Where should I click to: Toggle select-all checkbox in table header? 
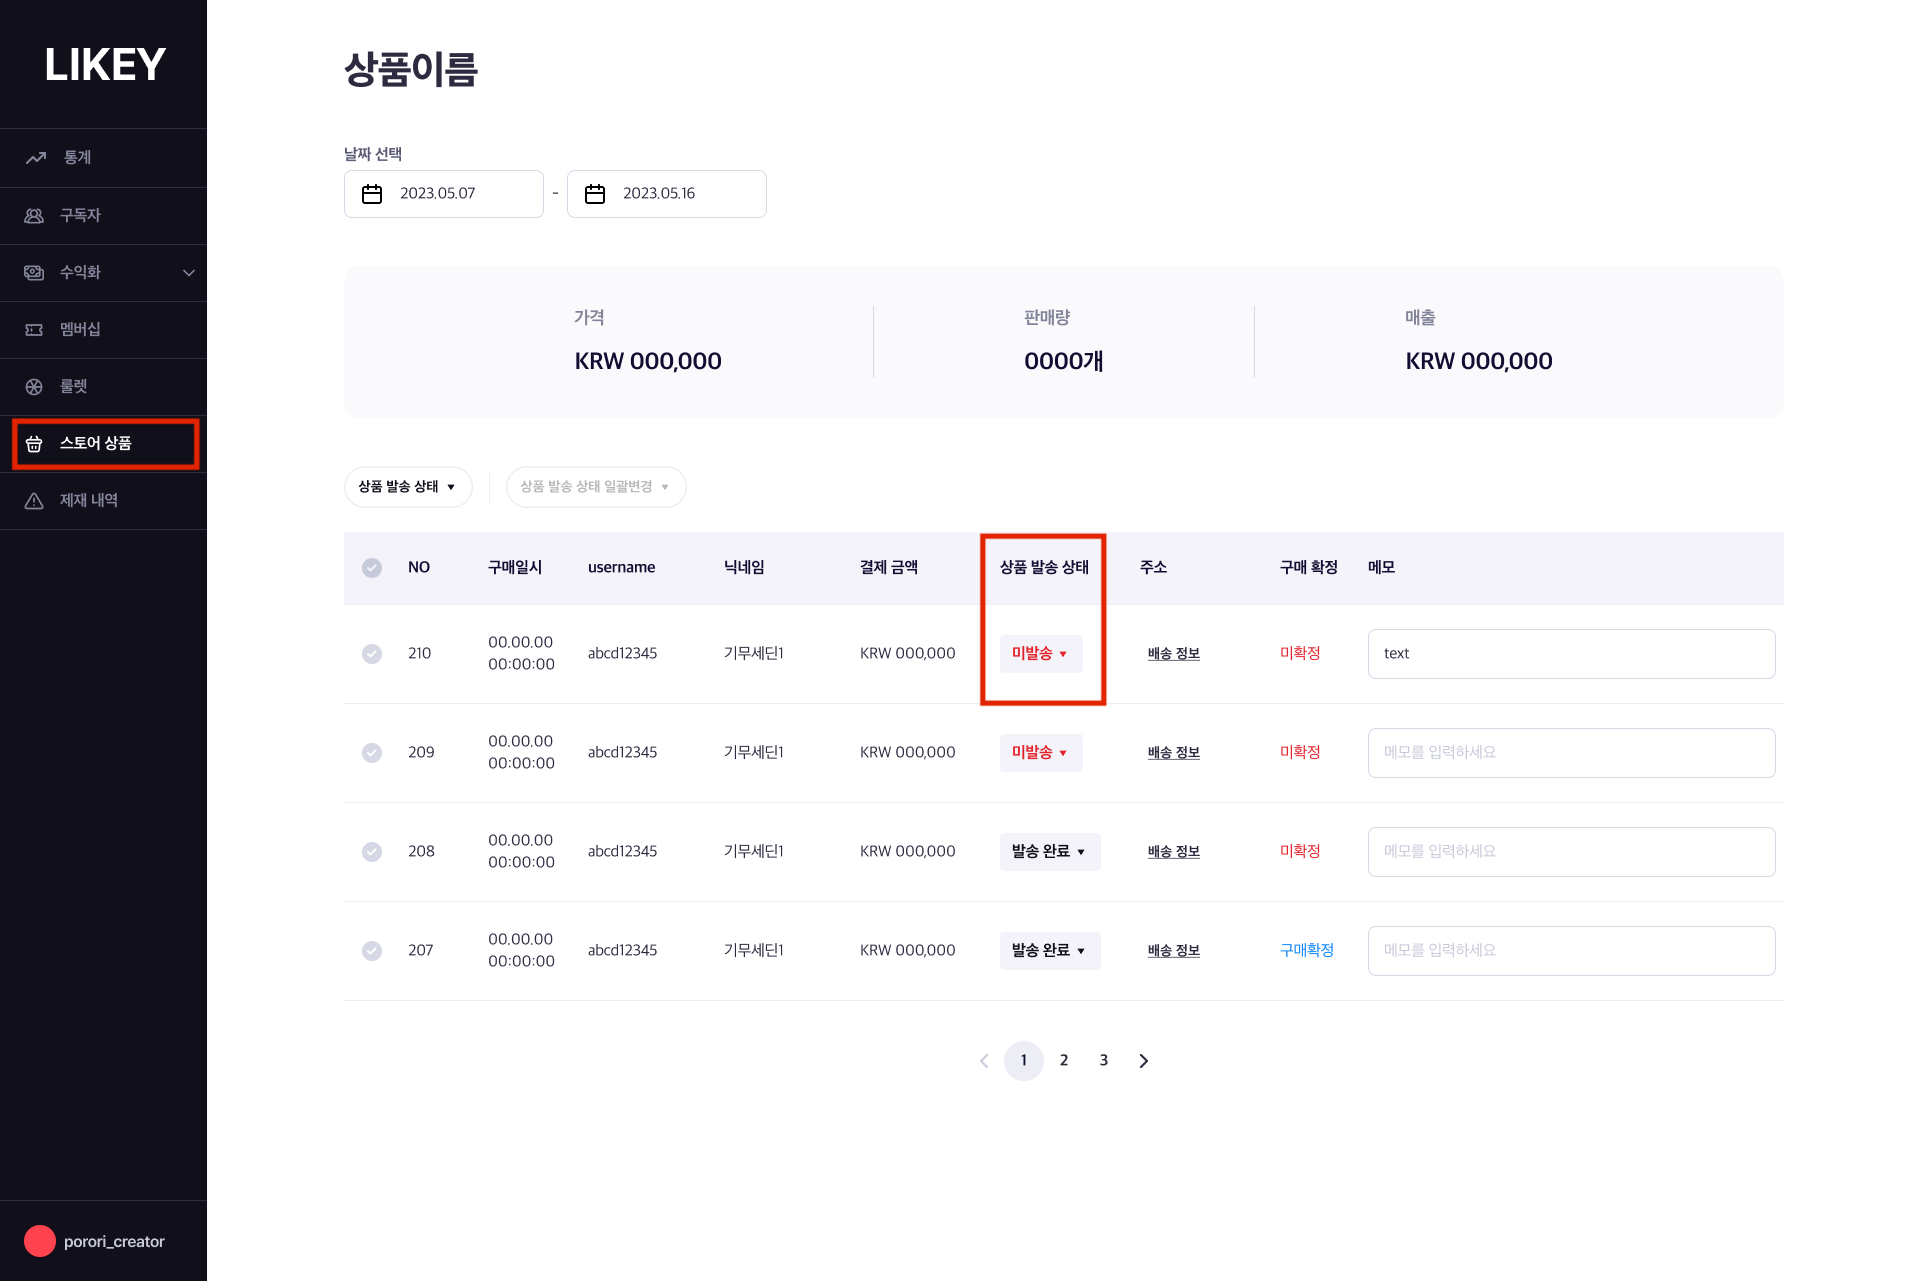(372, 568)
